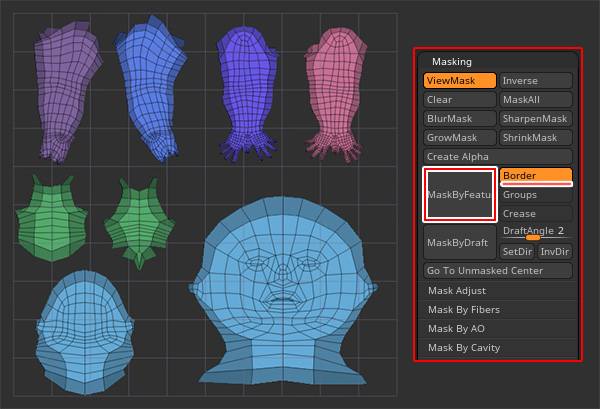Enable the Groups feature option
The width and height of the screenshot is (600, 409).
tap(535, 195)
